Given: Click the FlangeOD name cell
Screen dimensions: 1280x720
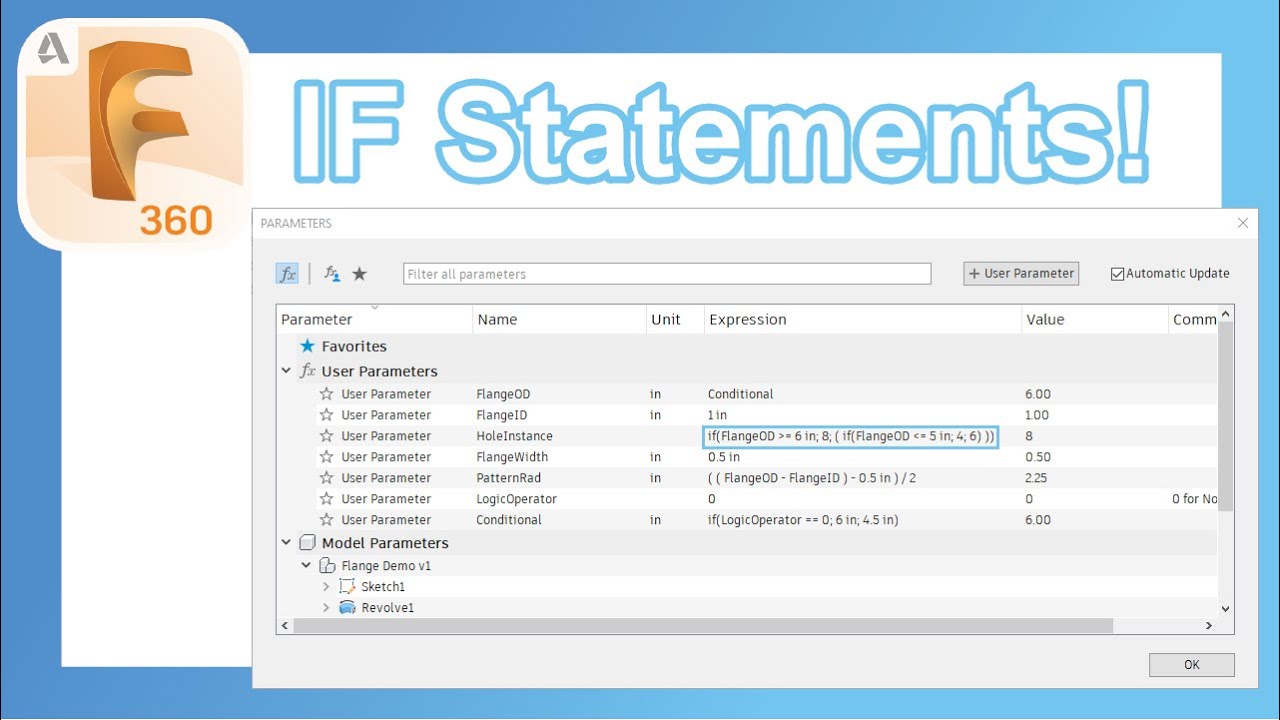Looking at the screenshot, I should click(503, 394).
